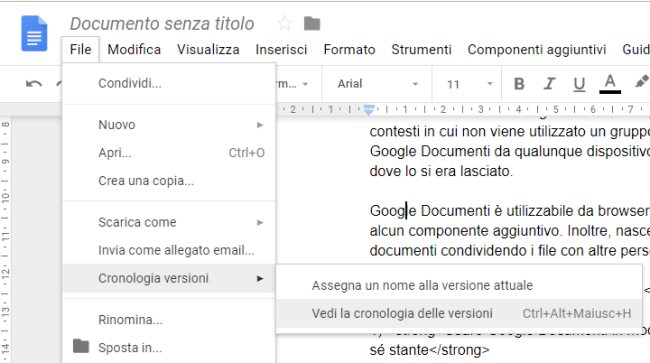Expand the Scarica come submenu arrow

pos(260,223)
